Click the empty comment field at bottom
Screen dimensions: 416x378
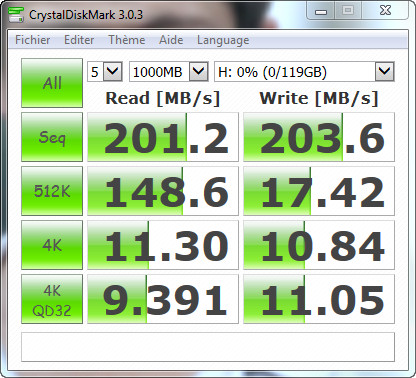point(208,347)
